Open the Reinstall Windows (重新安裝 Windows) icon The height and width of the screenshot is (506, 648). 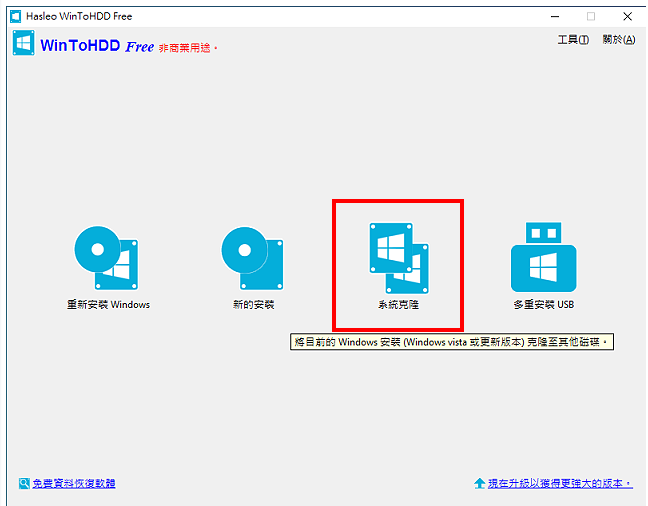[107, 258]
